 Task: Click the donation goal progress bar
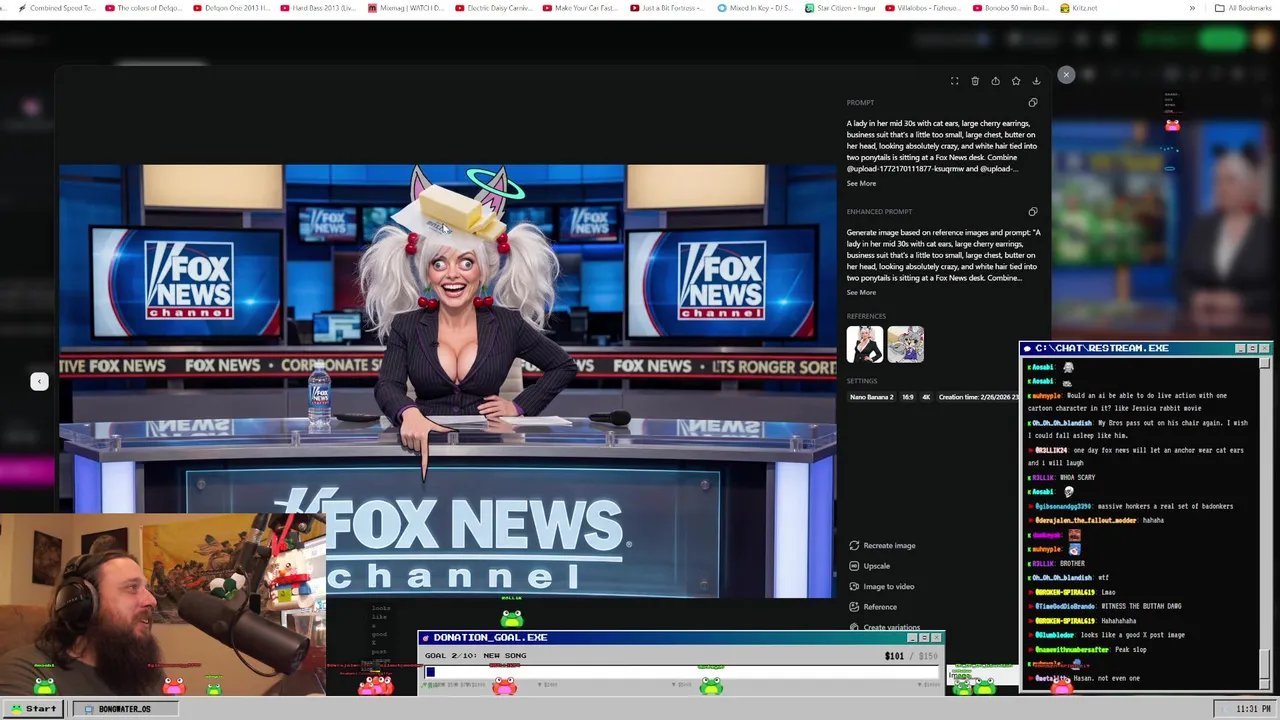pyautogui.click(x=682, y=672)
